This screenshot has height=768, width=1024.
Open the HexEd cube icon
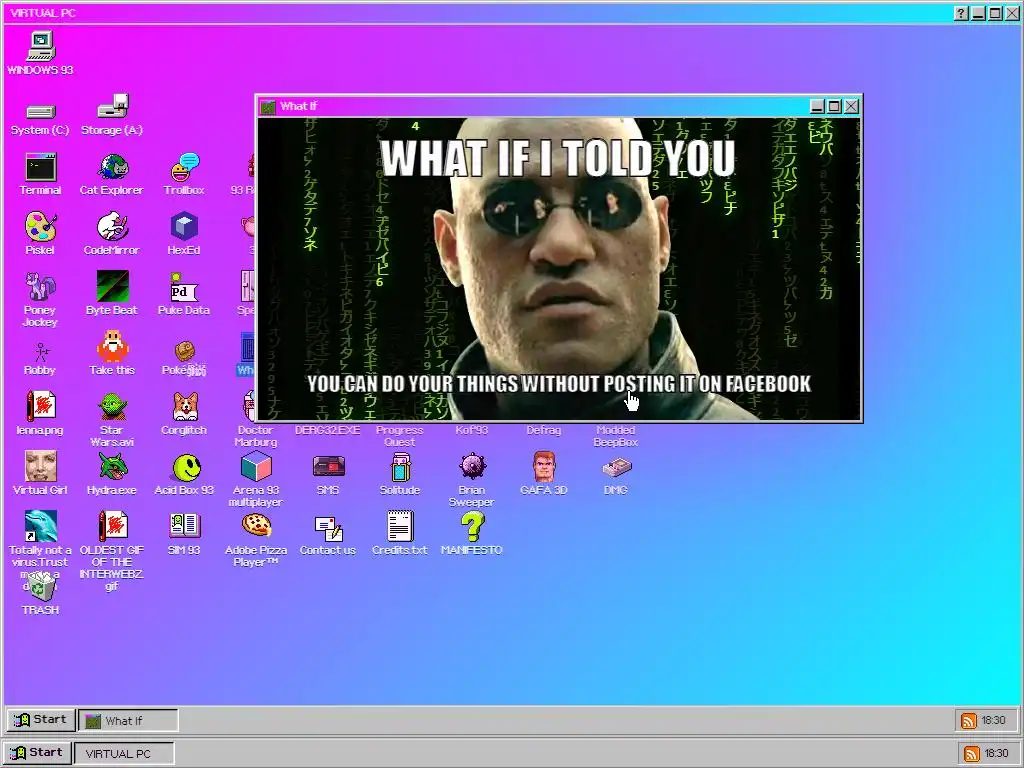coord(184,227)
